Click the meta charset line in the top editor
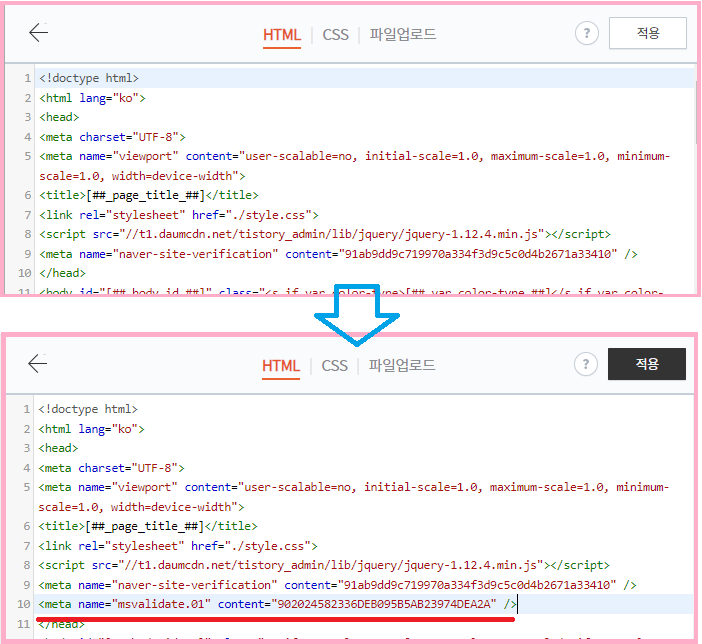 (x=112, y=137)
